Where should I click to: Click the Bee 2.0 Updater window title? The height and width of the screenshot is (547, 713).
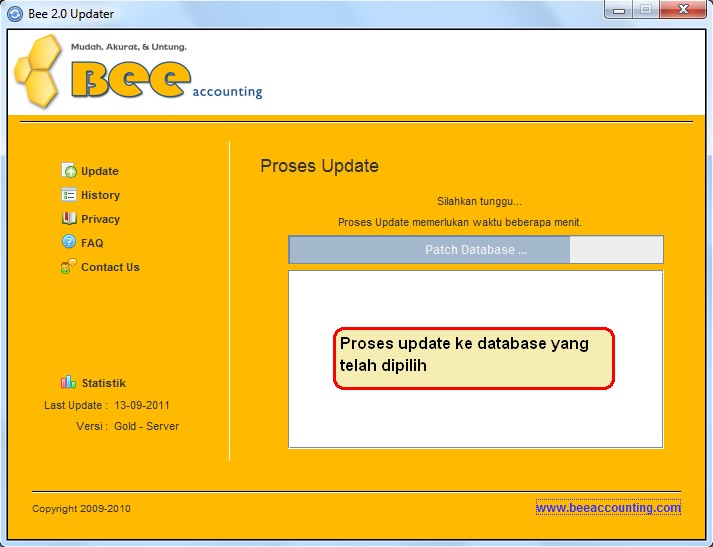[71, 14]
